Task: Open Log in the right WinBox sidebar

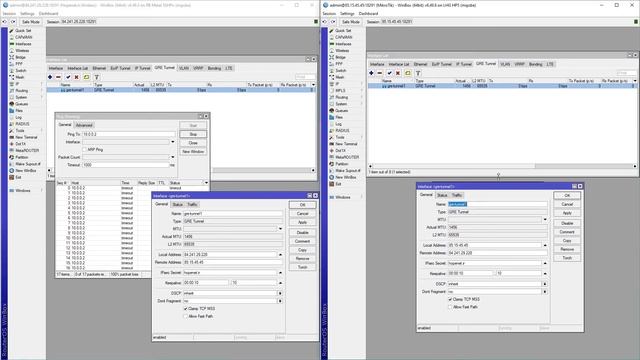Action: point(338,124)
